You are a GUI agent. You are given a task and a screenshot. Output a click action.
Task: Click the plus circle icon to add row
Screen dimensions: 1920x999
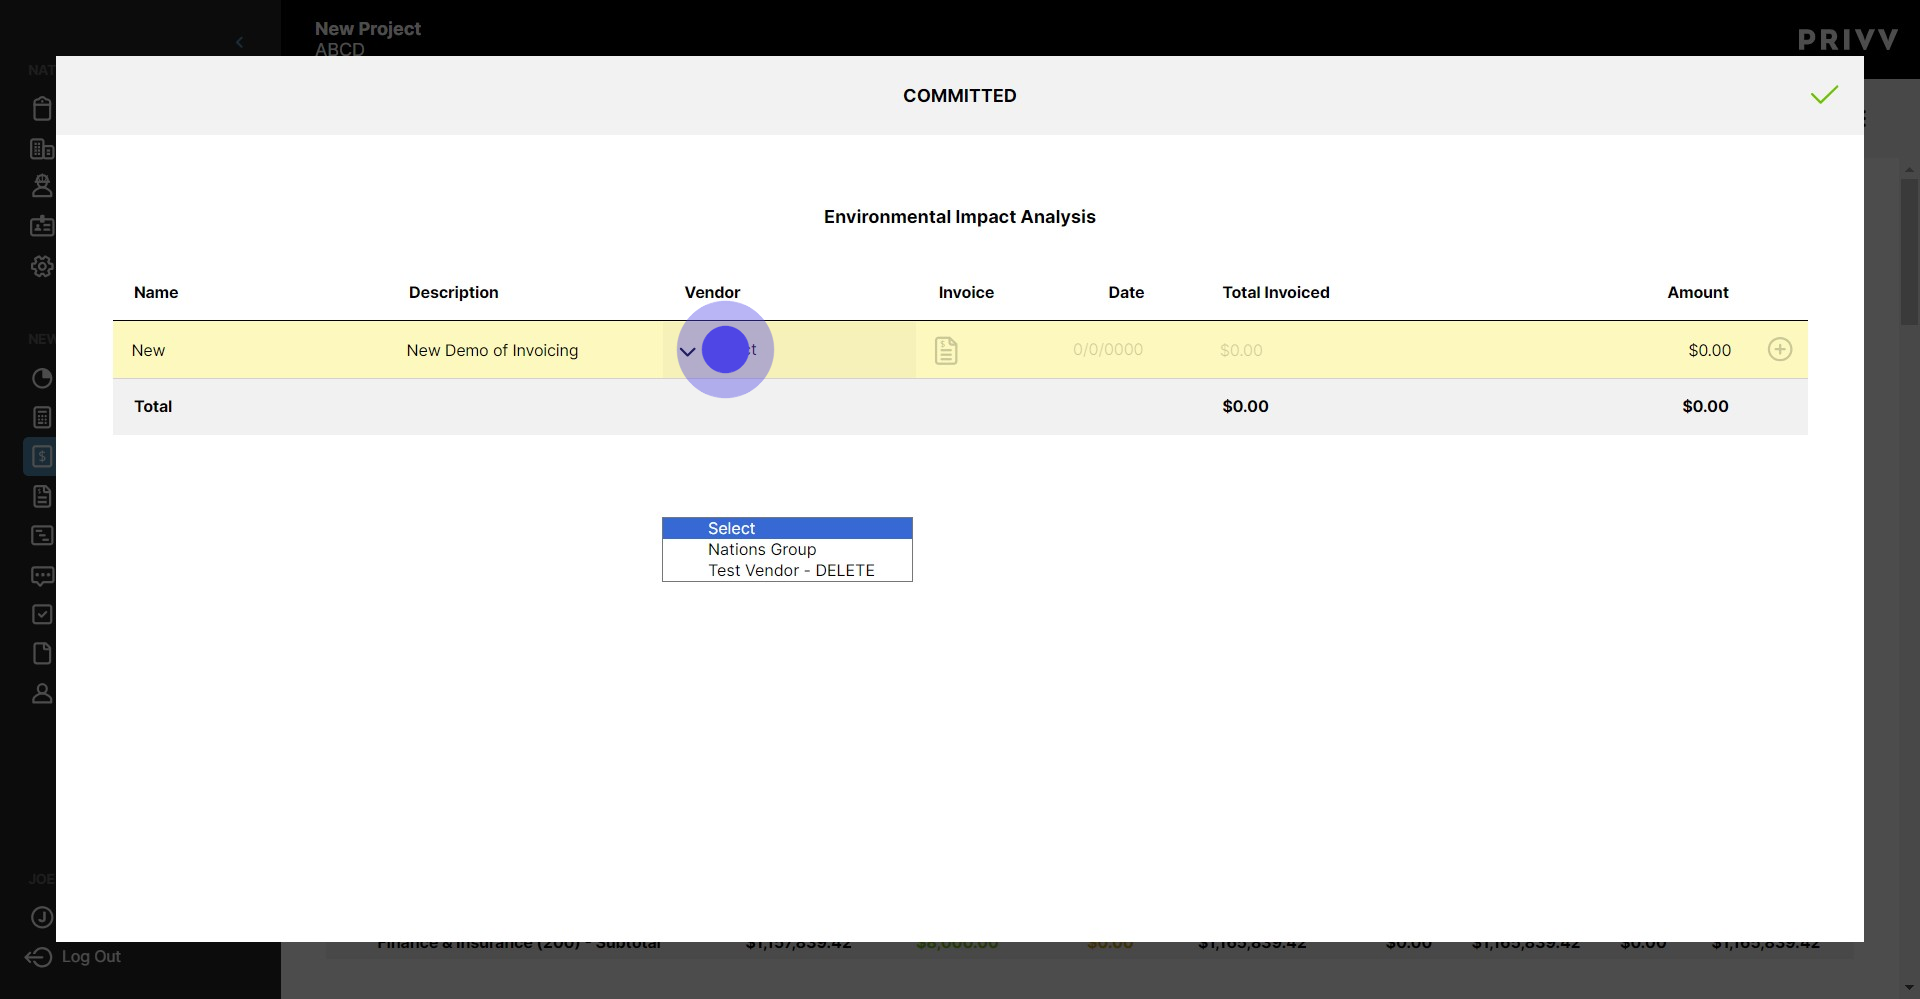1779,350
